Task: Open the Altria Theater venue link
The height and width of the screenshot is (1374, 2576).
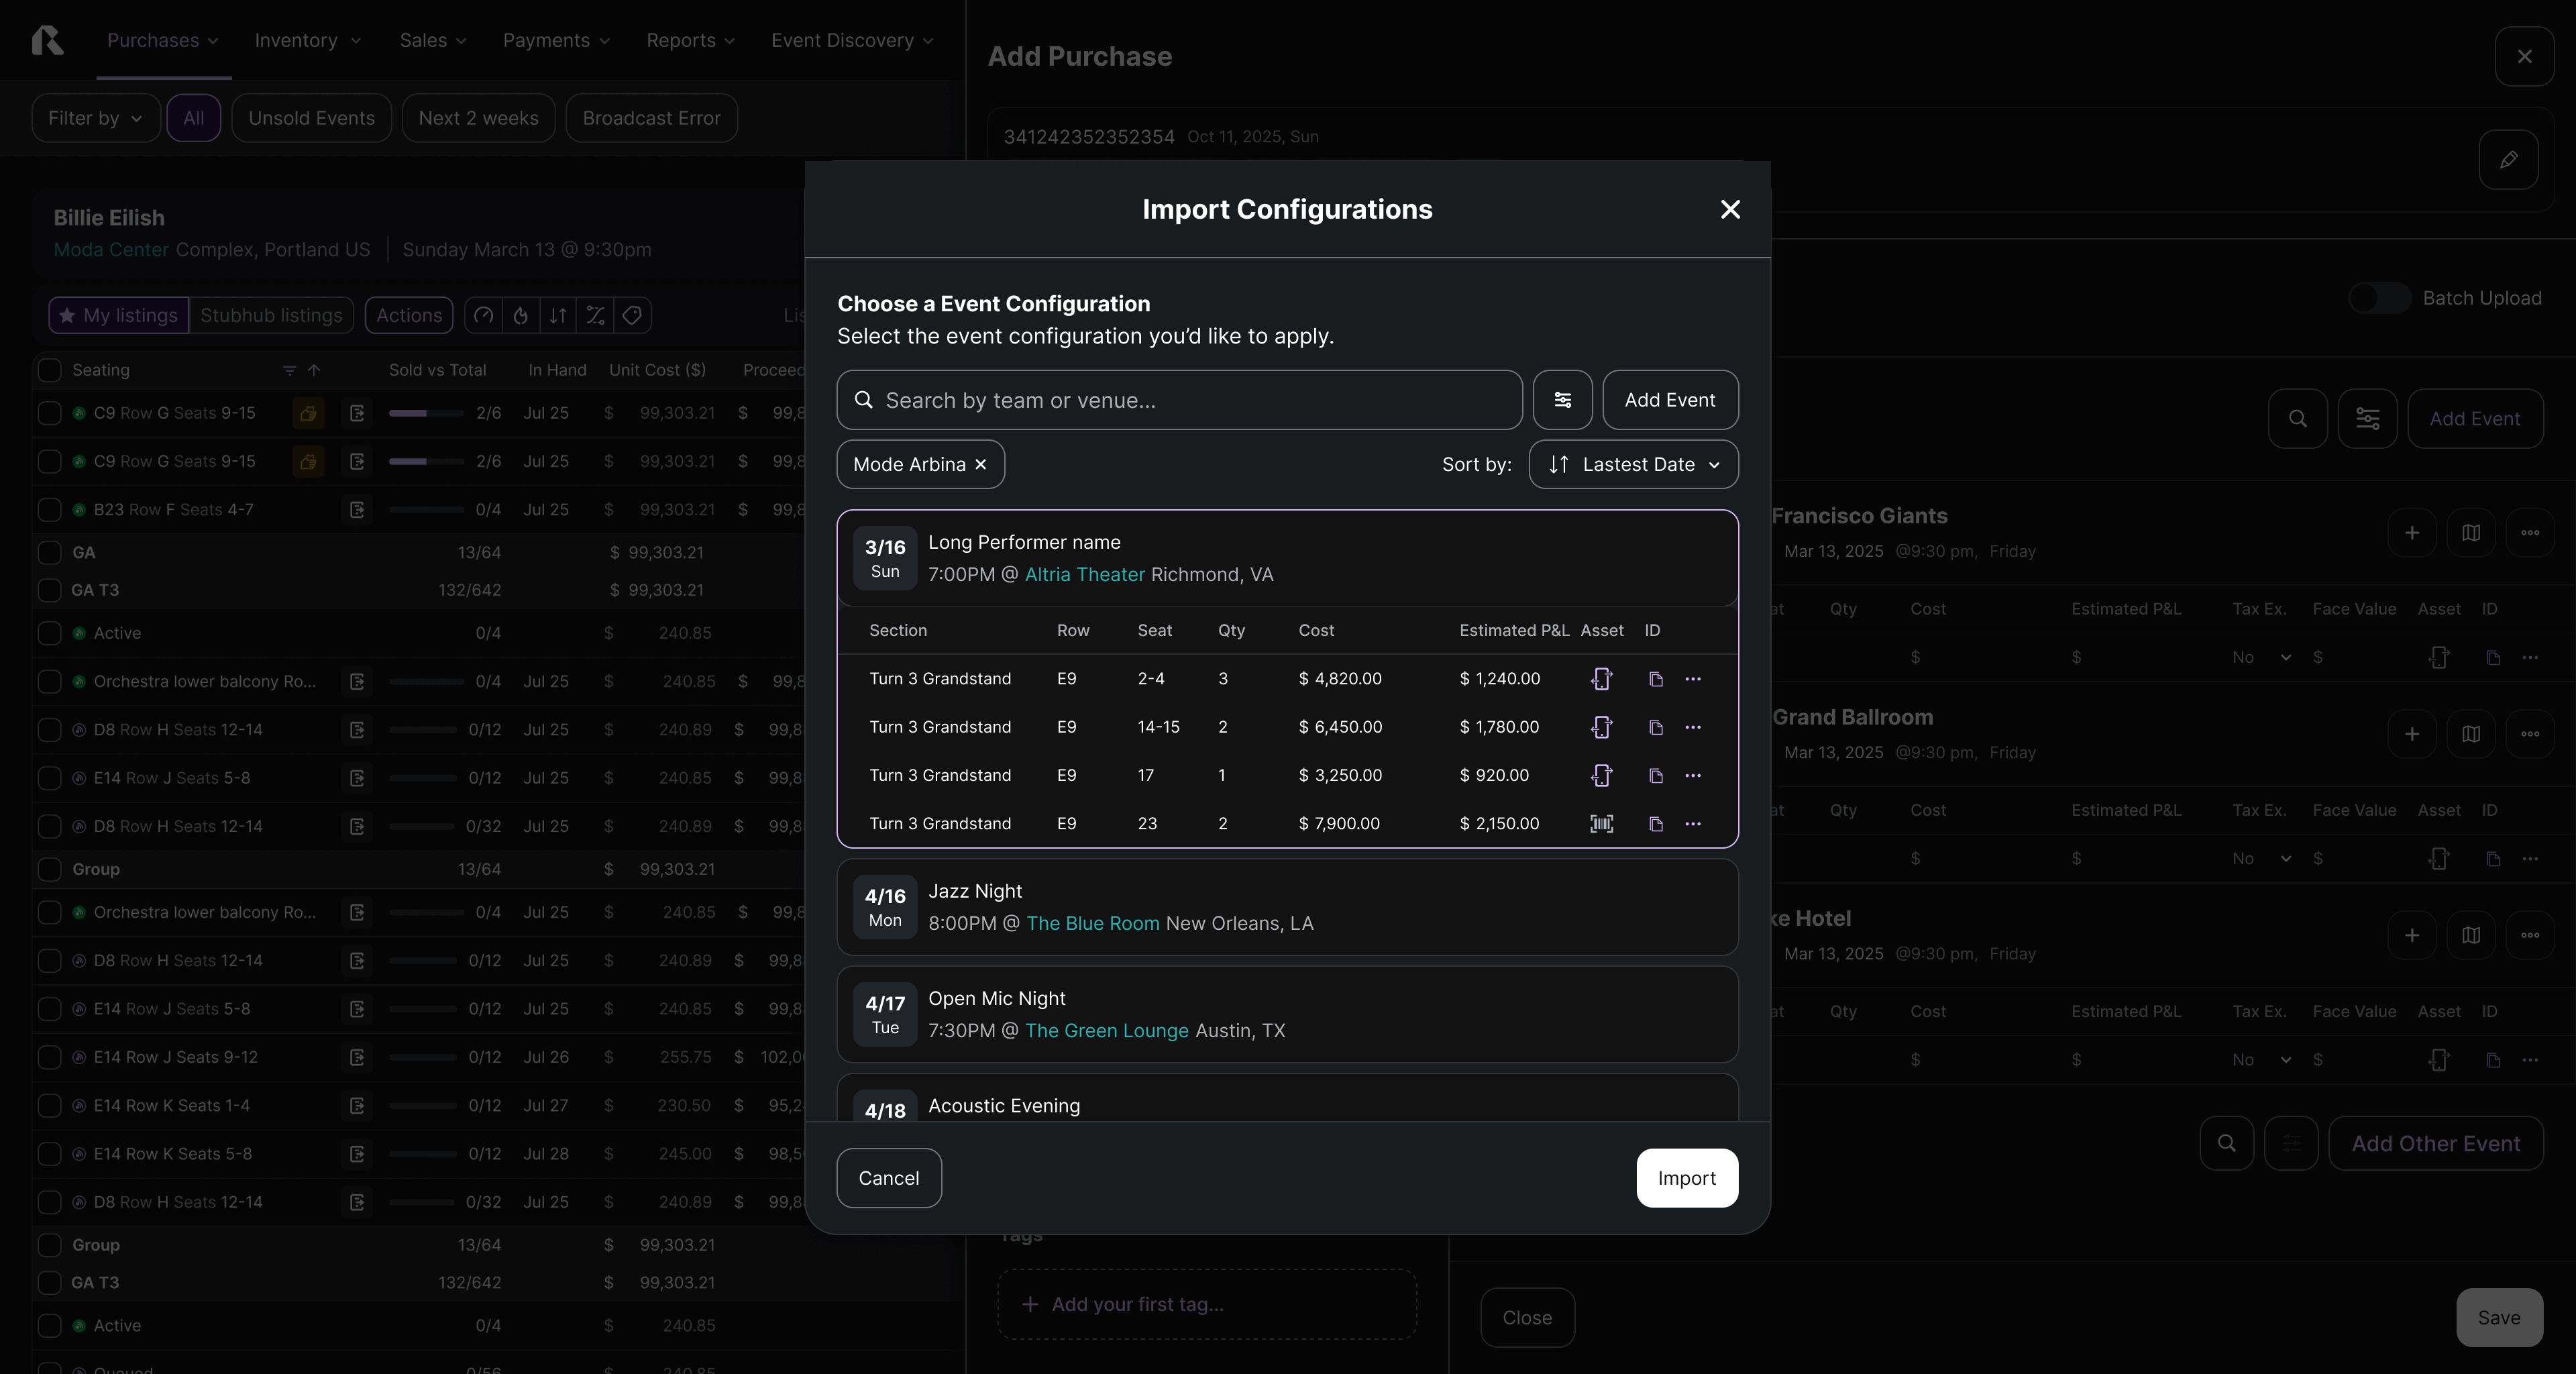Action: pos(1084,575)
